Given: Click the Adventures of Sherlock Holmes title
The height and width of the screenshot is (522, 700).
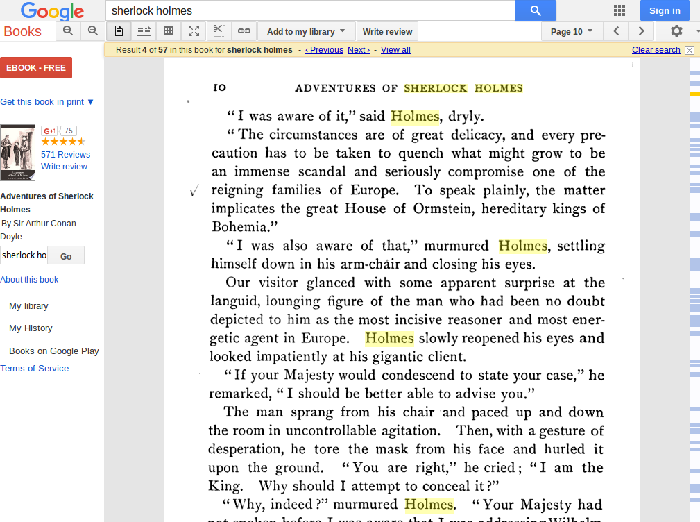Looking at the screenshot, I should click(x=47, y=202).
